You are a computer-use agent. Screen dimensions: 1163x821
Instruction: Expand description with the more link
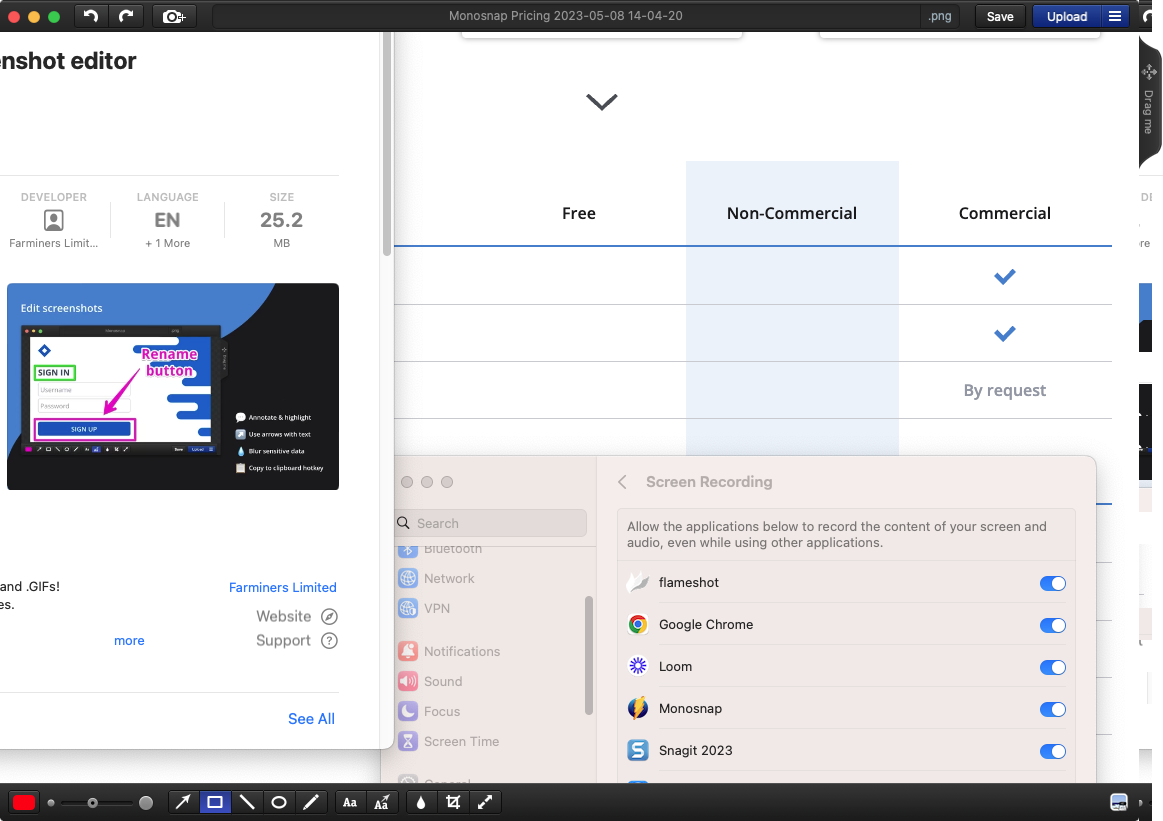(x=129, y=641)
